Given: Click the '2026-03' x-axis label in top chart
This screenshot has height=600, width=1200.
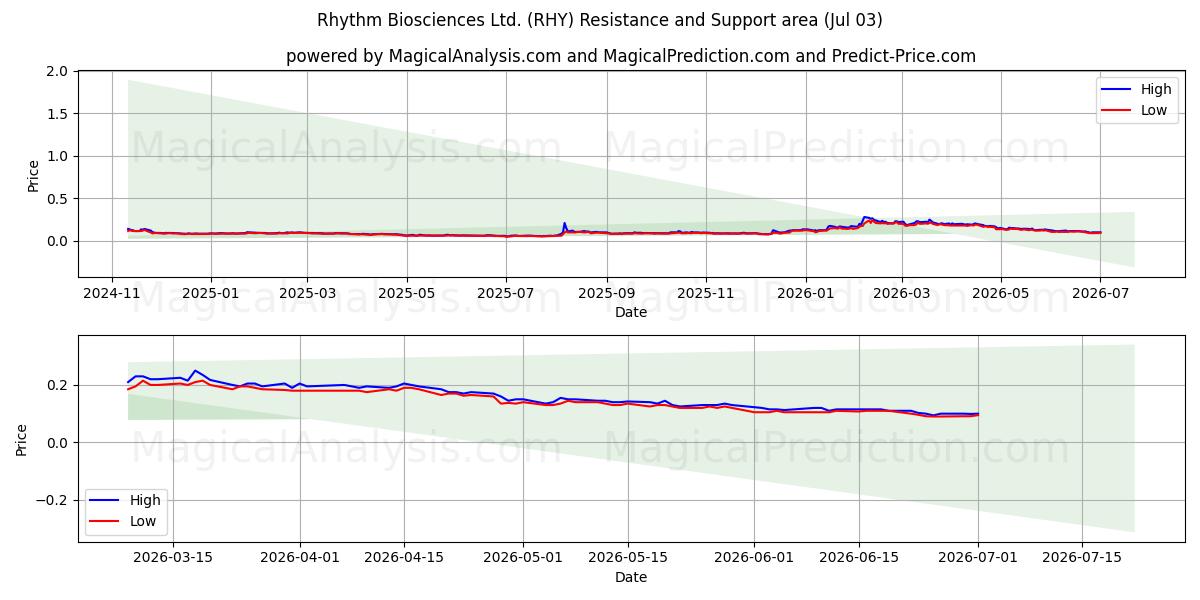Looking at the screenshot, I should point(902,293).
